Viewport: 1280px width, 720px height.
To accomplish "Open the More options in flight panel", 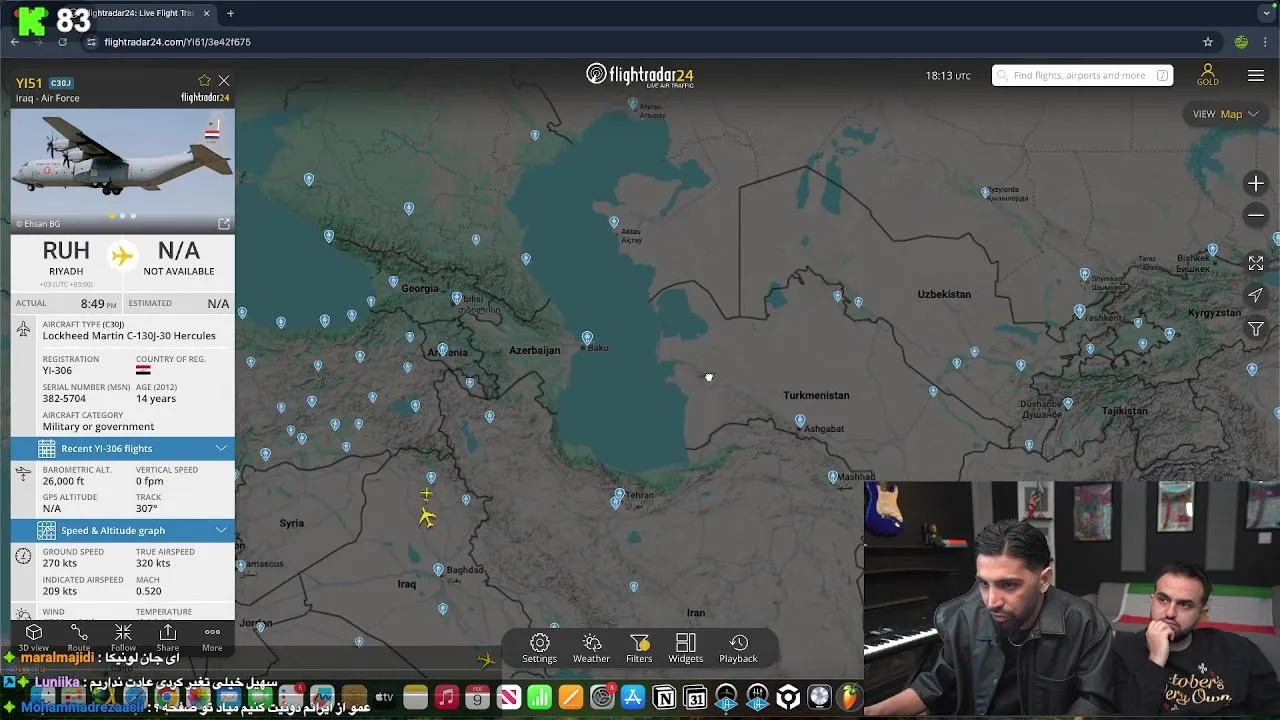I will (212, 637).
